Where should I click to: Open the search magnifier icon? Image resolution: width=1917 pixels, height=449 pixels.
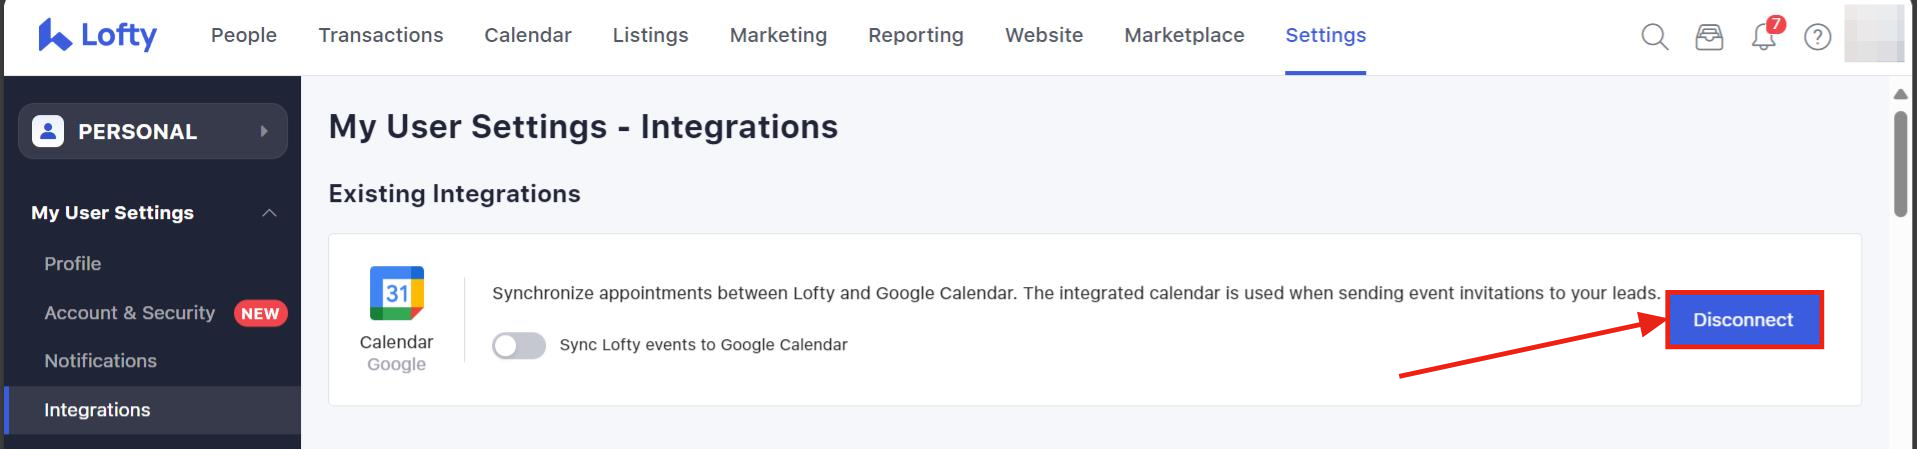click(1655, 37)
